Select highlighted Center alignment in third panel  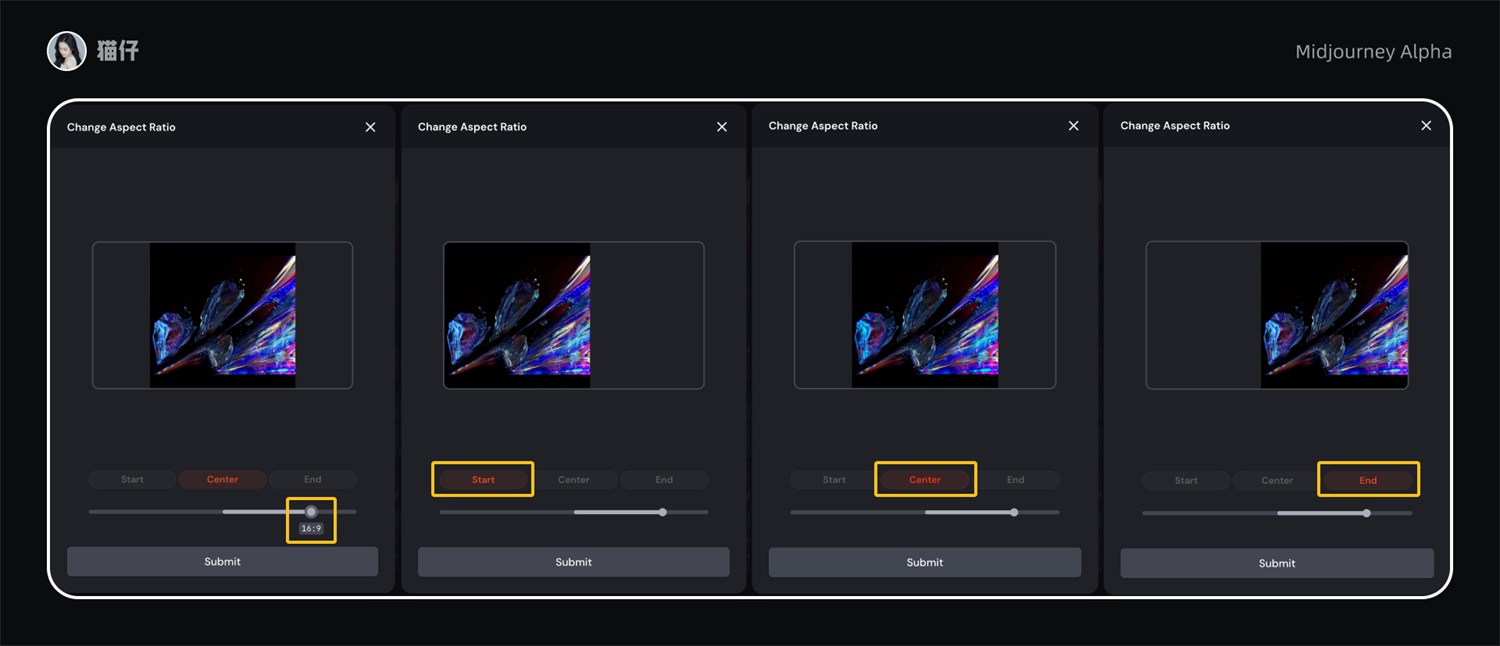(x=925, y=480)
